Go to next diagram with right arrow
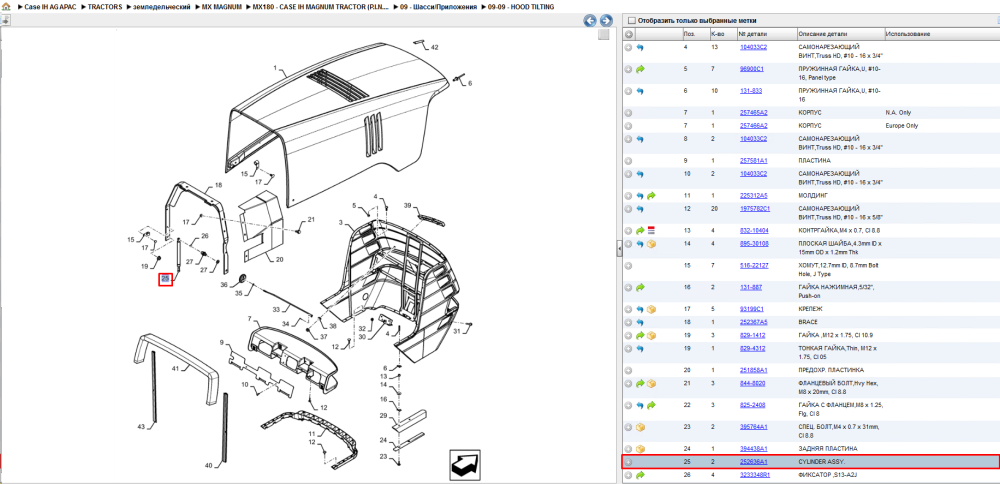1000x484 pixels. [x=606, y=20]
